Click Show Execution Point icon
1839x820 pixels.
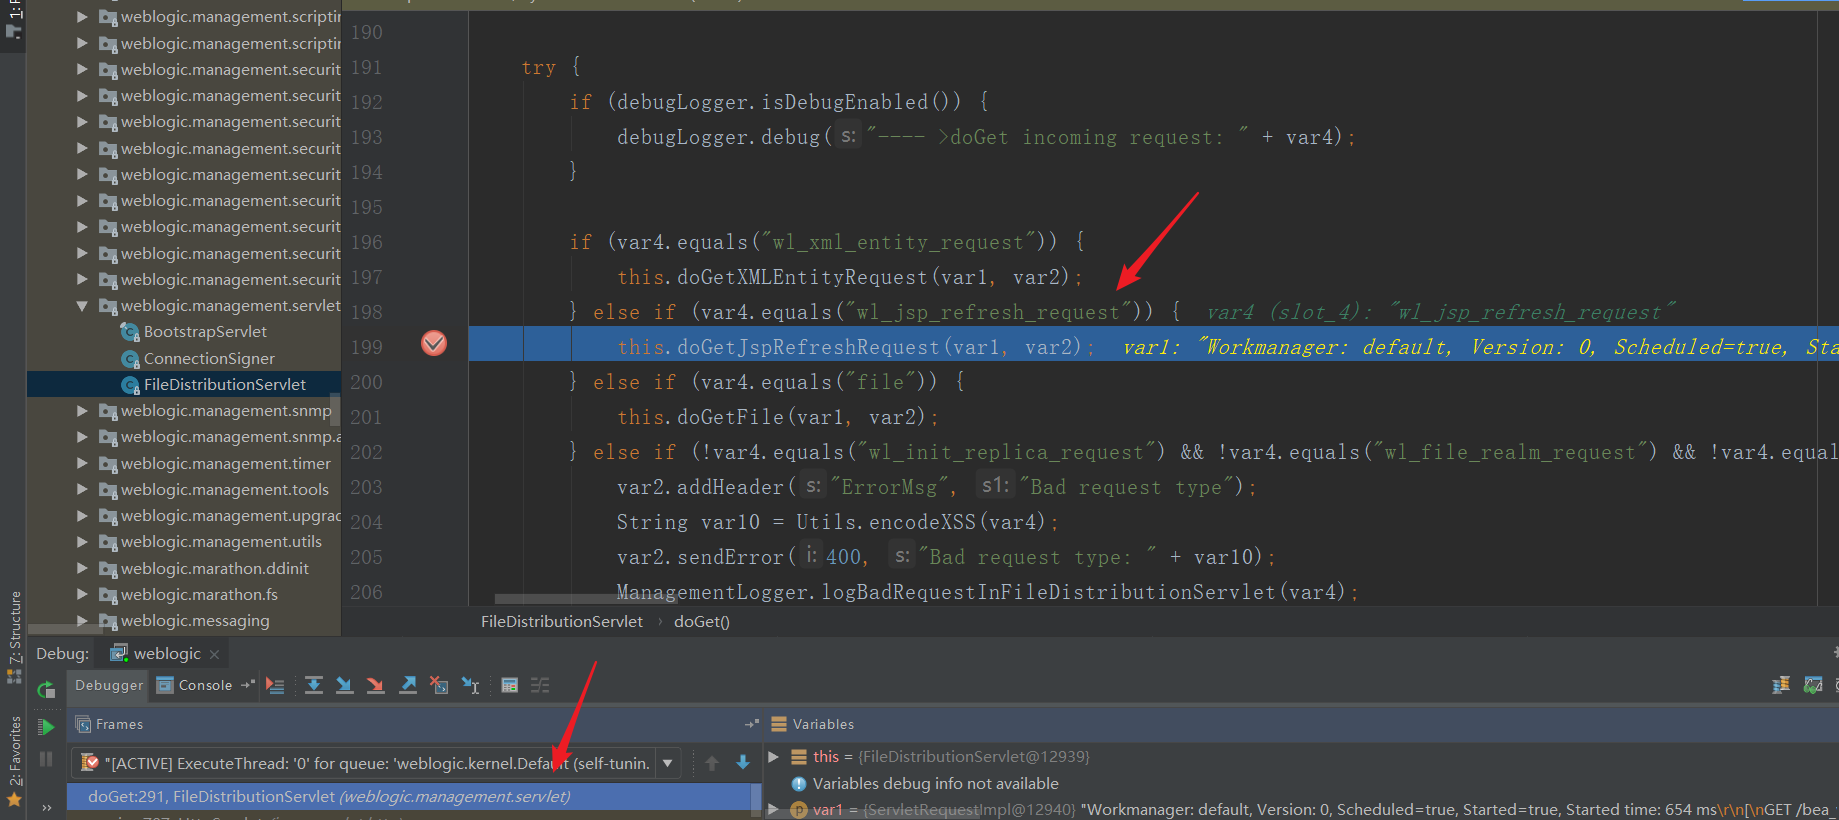275,685
